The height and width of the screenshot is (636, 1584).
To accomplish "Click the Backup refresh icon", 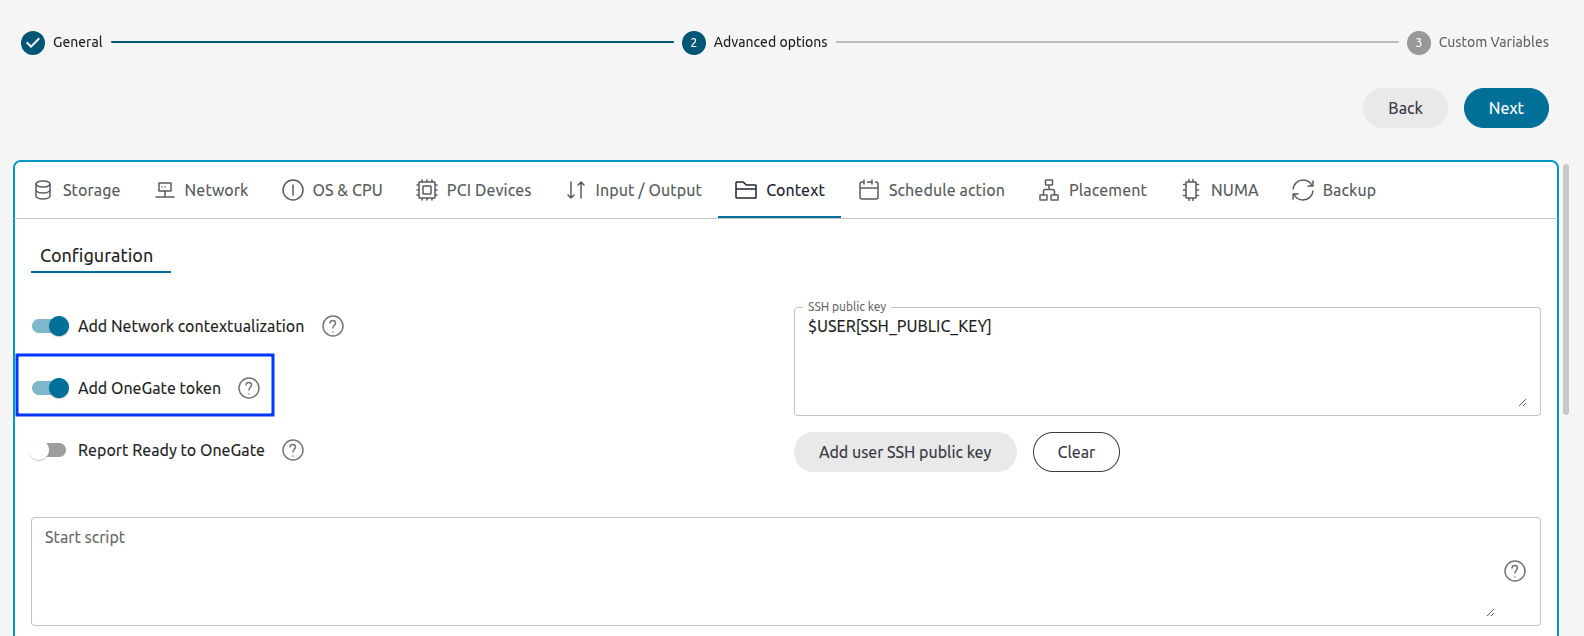I will (1302, 190).
